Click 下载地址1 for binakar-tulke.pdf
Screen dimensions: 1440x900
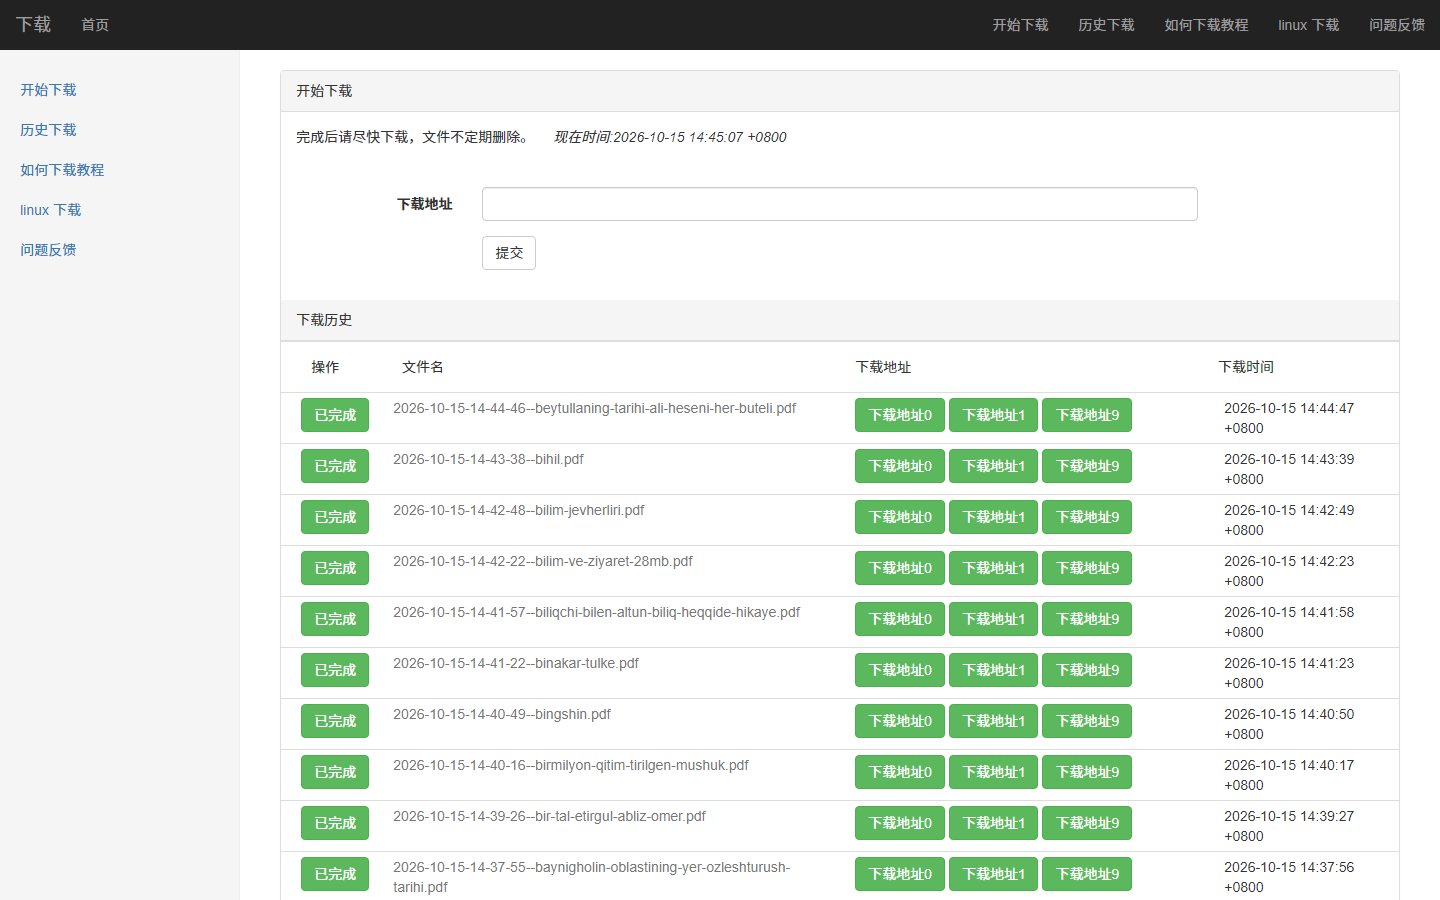coord(994,670)
